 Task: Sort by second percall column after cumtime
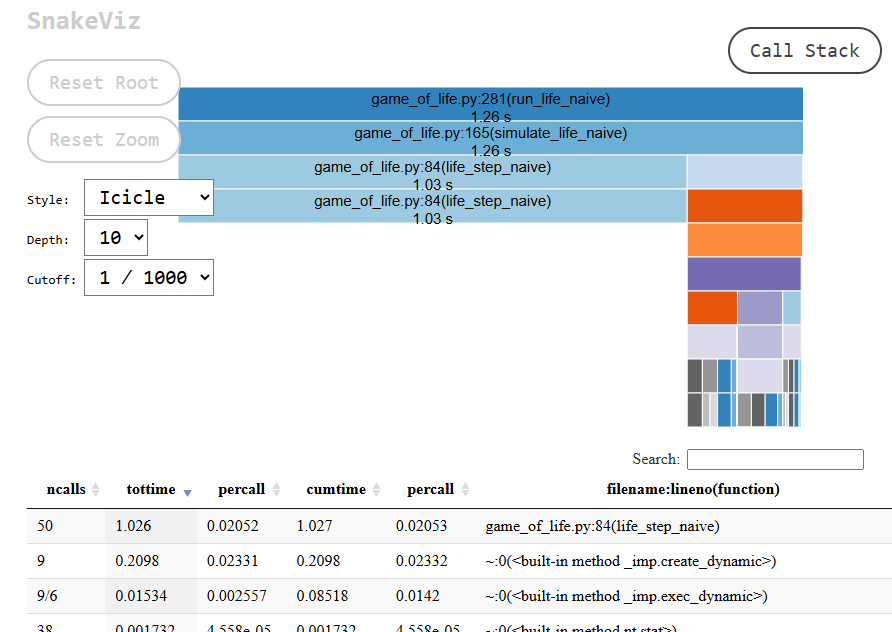click(437, 489)
